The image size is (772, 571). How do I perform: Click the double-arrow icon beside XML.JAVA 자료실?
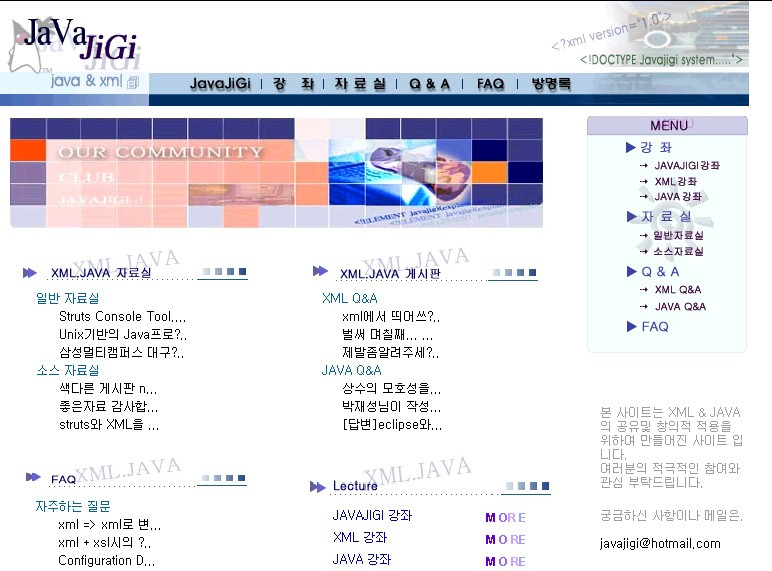(x=30, y=273)
